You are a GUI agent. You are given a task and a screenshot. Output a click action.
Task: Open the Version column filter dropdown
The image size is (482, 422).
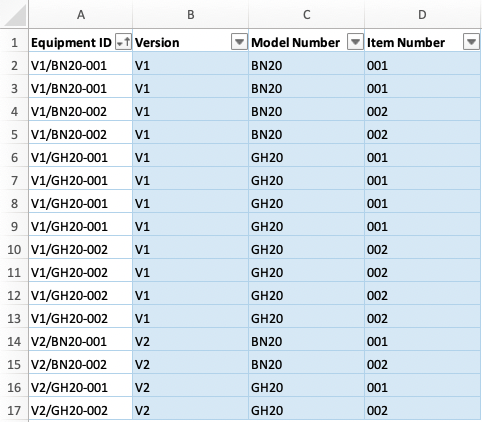[x=239, y=42]
